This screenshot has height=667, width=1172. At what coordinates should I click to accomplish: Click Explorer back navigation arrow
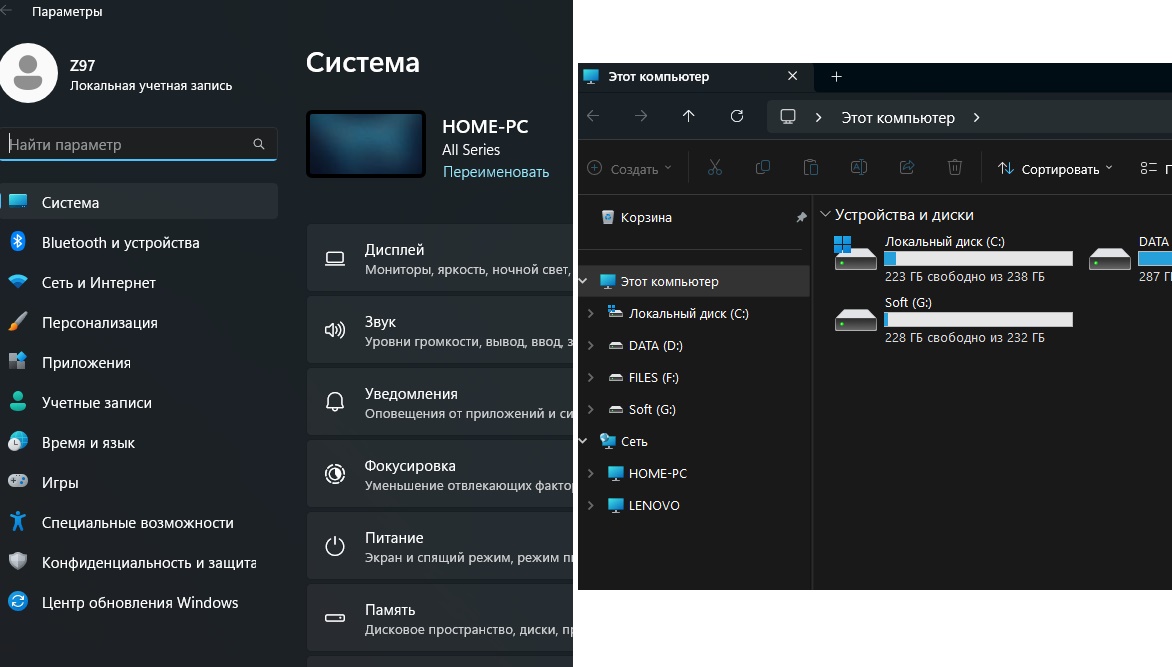click(593, 116)
